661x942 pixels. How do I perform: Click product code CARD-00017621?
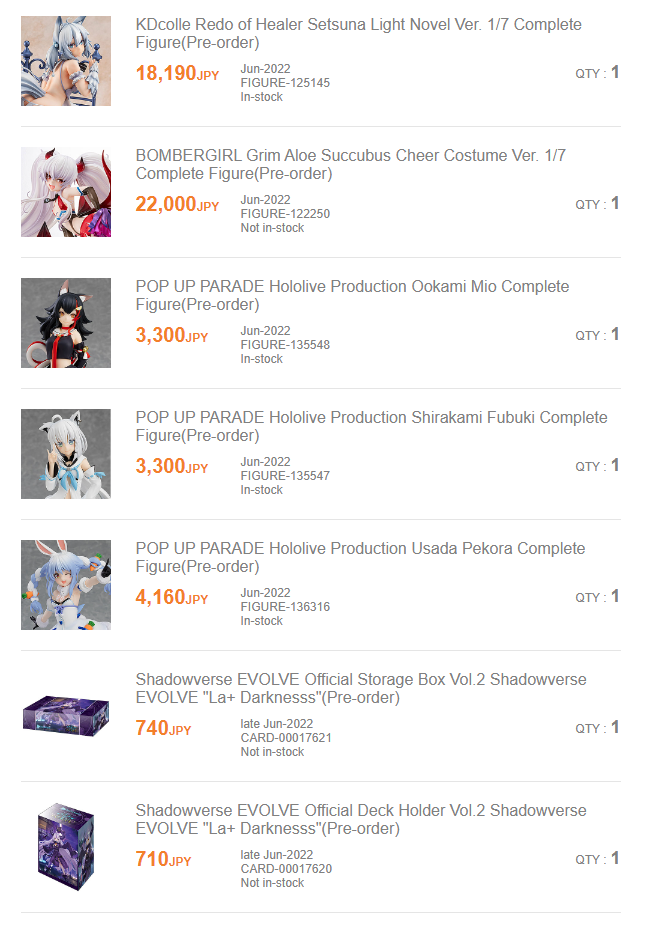[x=286, y=738]
